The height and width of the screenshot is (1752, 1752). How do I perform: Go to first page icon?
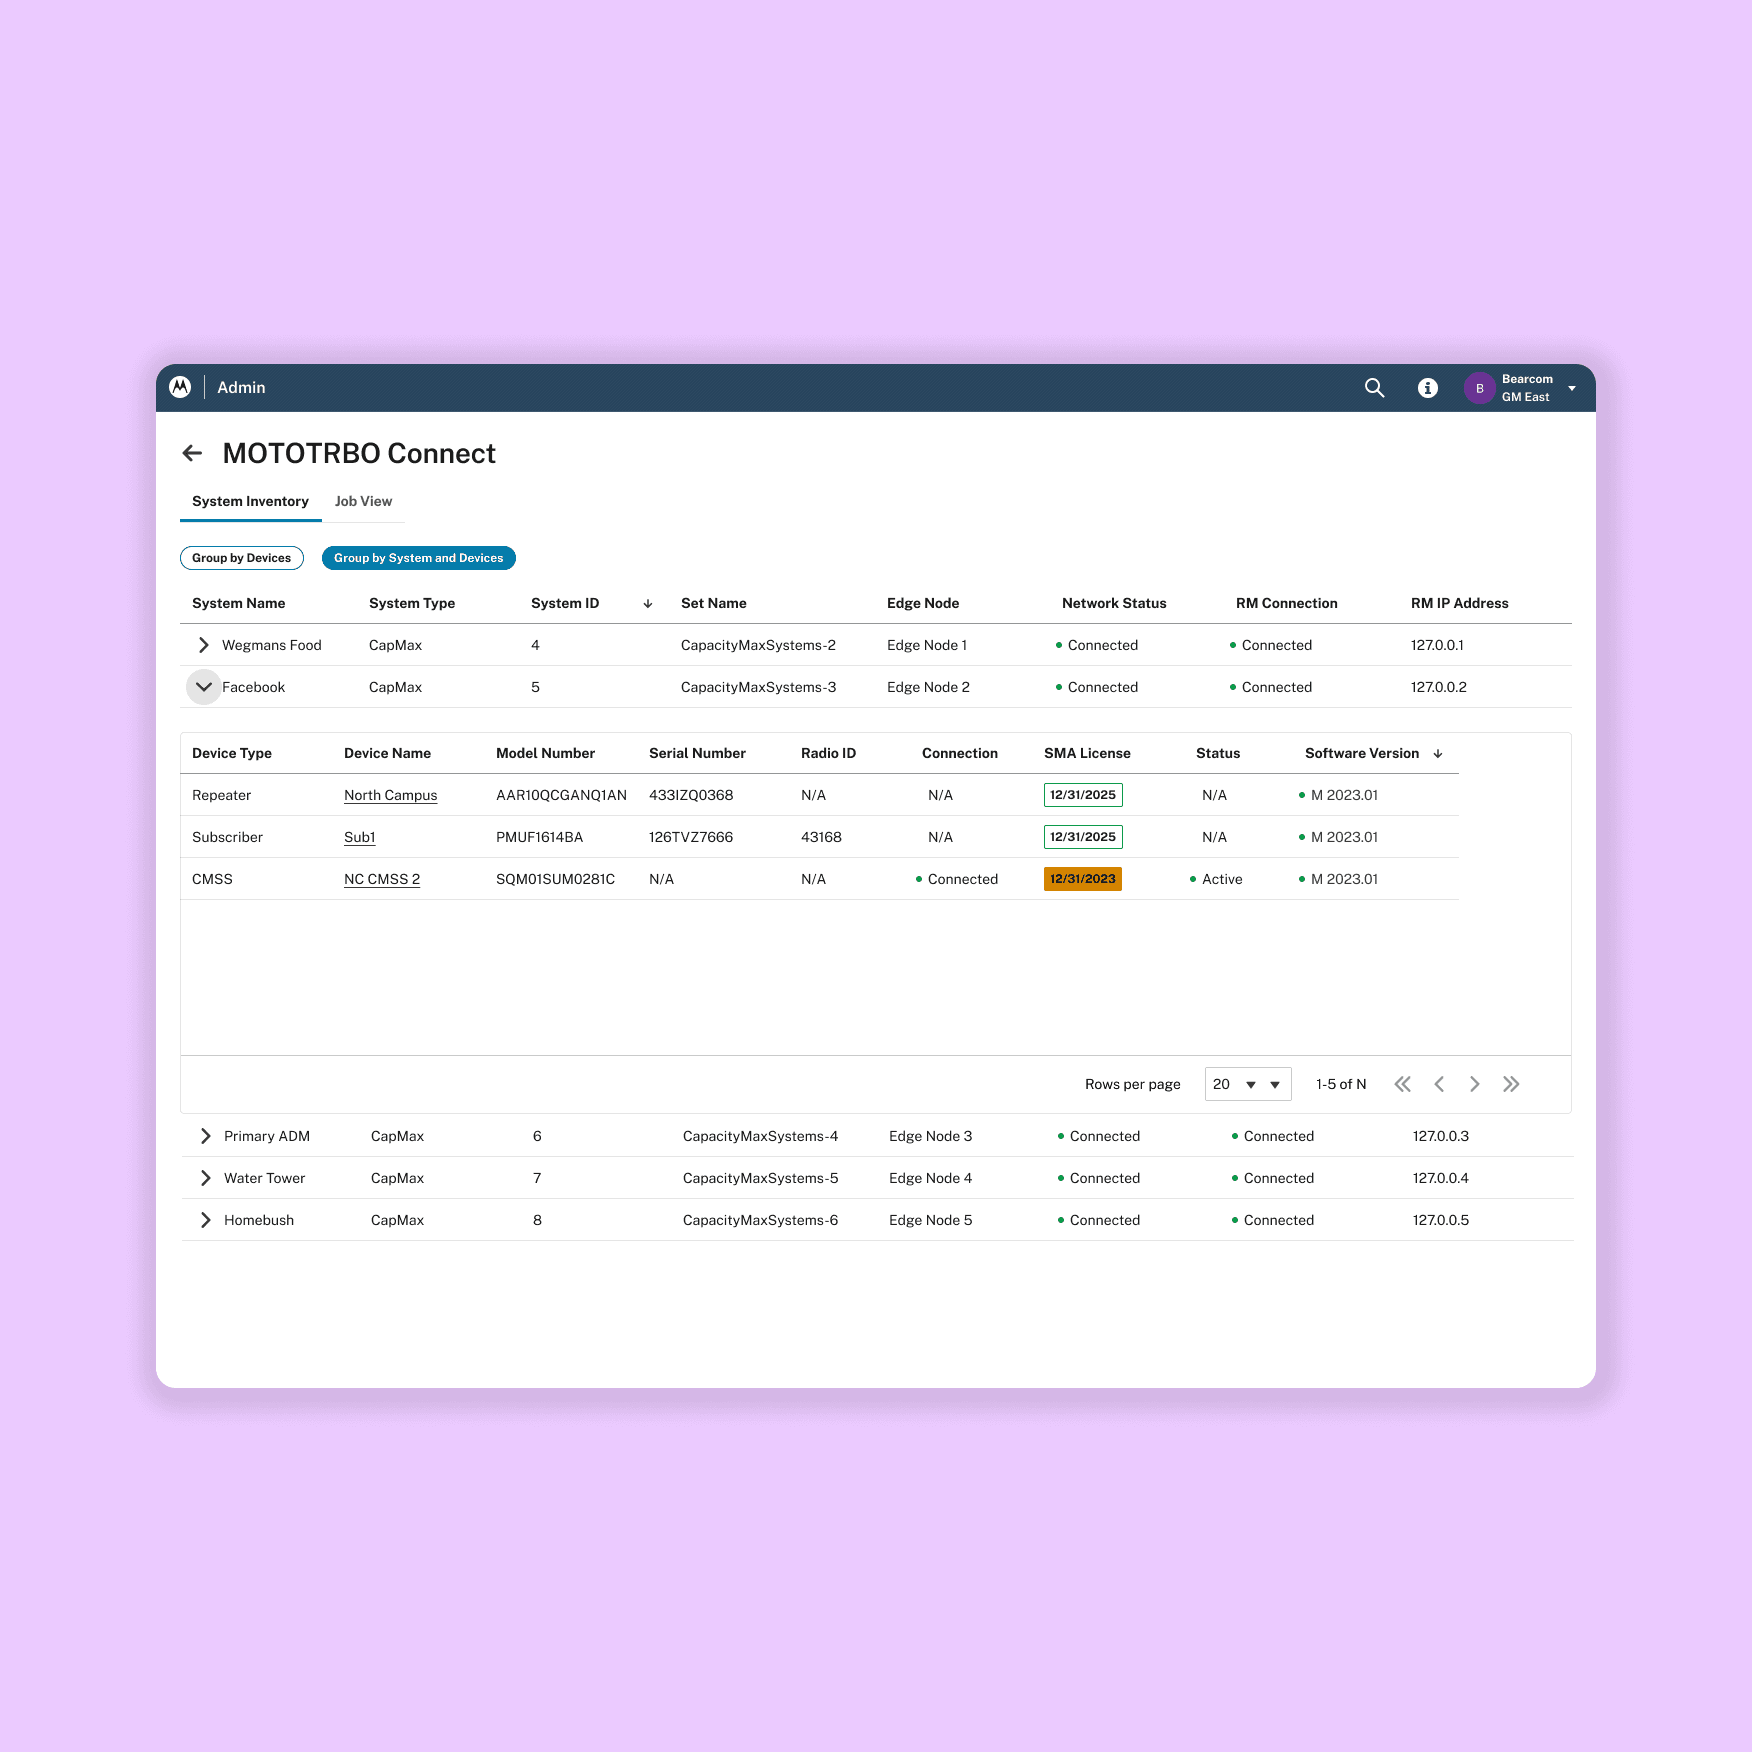coord(1403,1084)
